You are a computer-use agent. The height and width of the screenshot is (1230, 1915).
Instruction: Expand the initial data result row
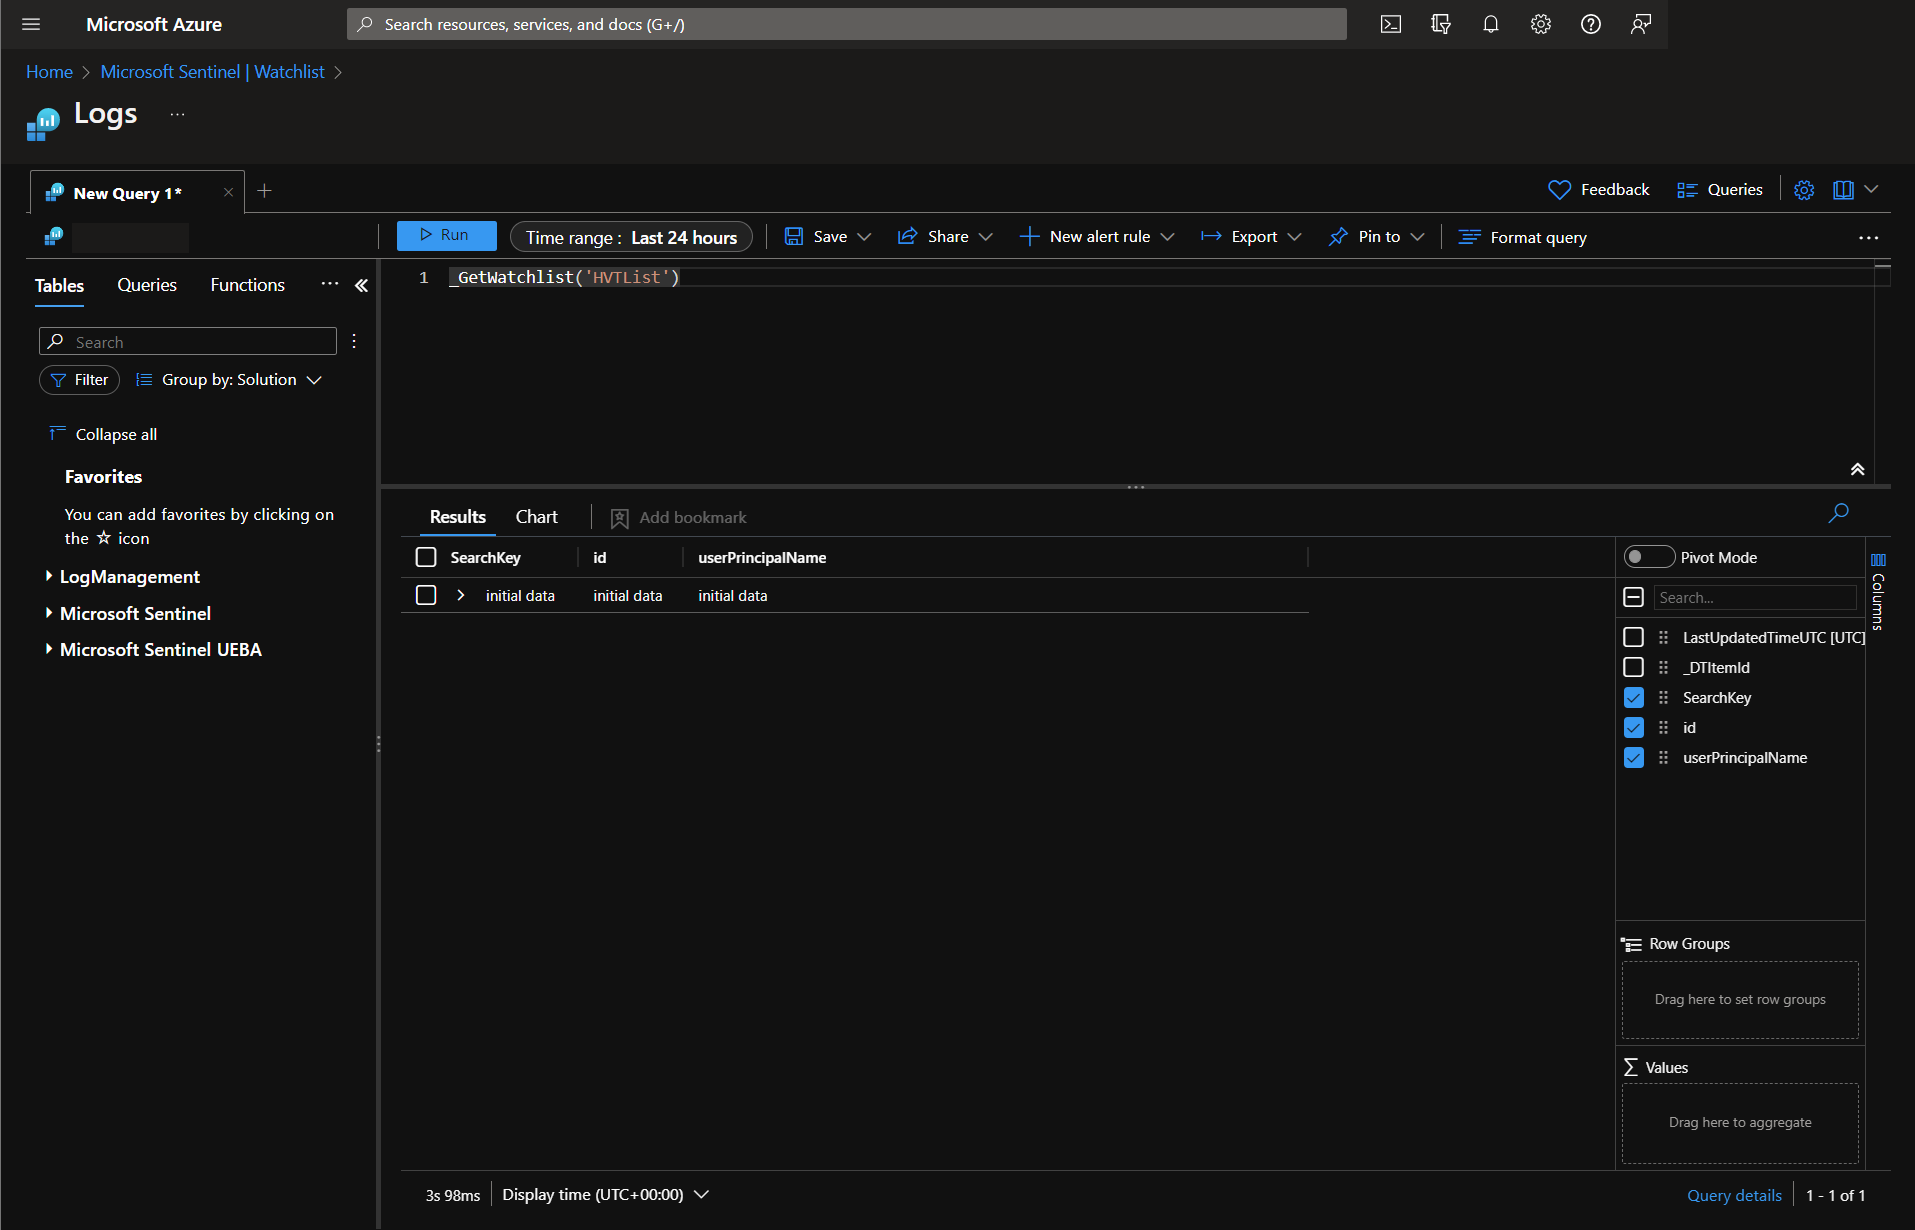pyautogui.click(x=461, y=595)
